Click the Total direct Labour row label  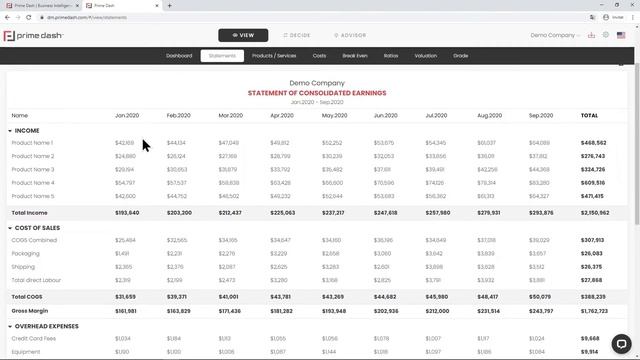[x=36, y=280]
